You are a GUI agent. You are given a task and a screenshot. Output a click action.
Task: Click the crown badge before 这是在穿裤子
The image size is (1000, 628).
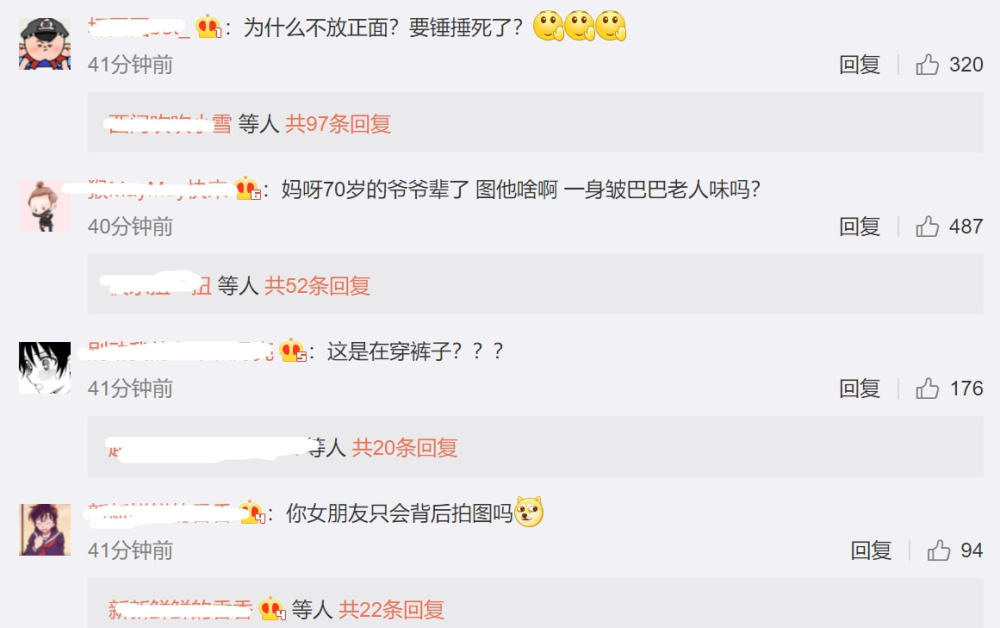pos(293,351)
